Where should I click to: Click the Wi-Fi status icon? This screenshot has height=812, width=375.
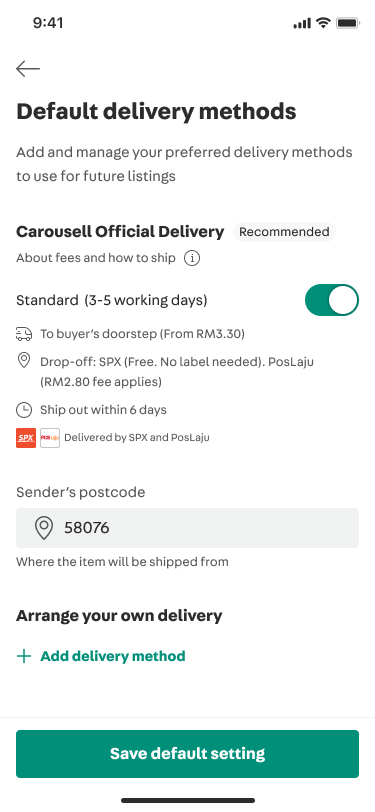click(x=324, y=23)
